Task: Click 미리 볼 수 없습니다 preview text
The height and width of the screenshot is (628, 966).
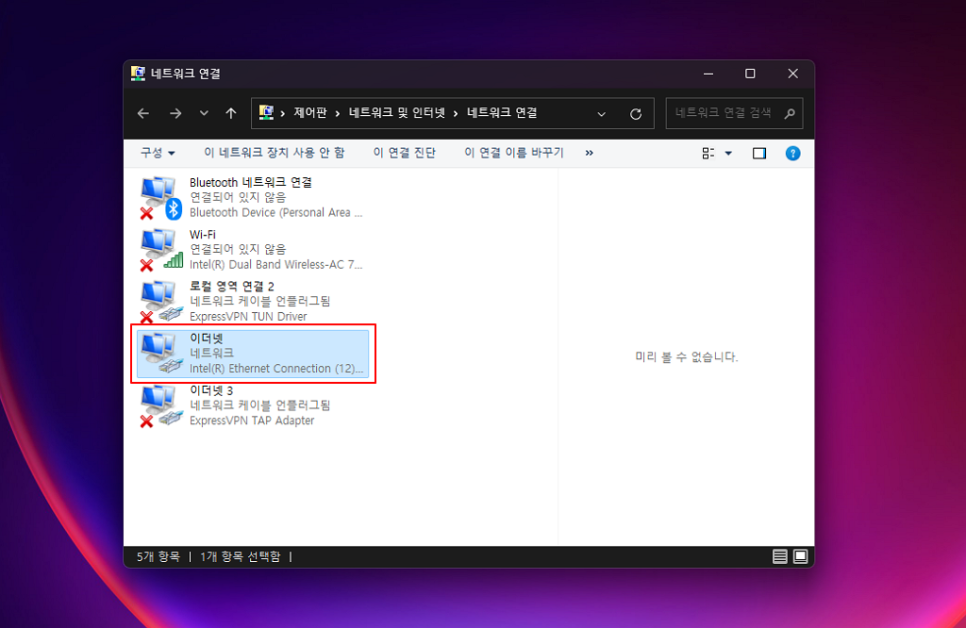Action: click(x=686, y=357)
